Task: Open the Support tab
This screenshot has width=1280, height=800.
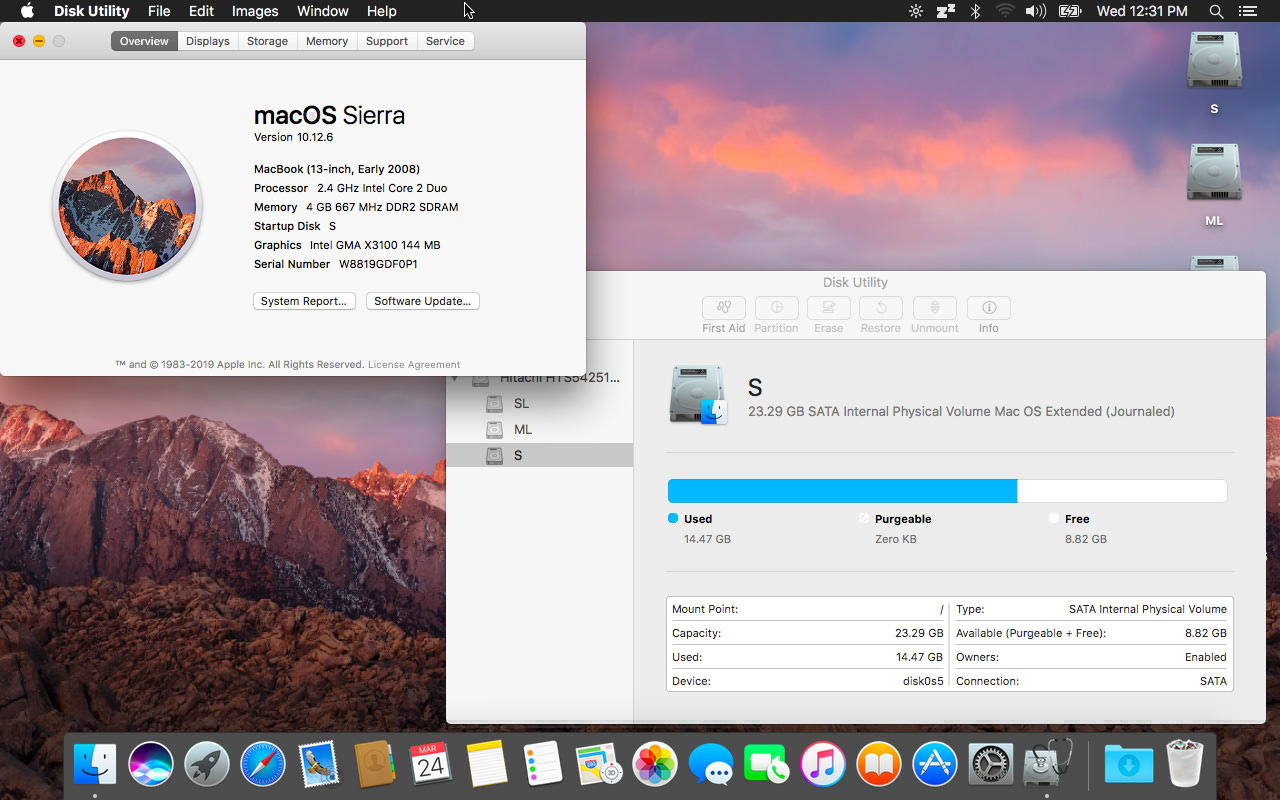Action: pos(387,41)
